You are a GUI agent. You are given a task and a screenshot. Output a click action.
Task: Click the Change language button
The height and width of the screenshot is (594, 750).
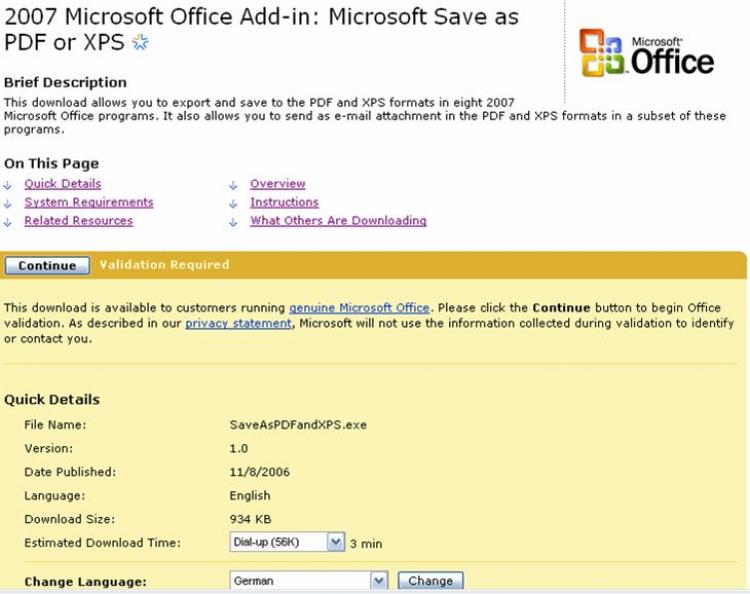(430, 580)
